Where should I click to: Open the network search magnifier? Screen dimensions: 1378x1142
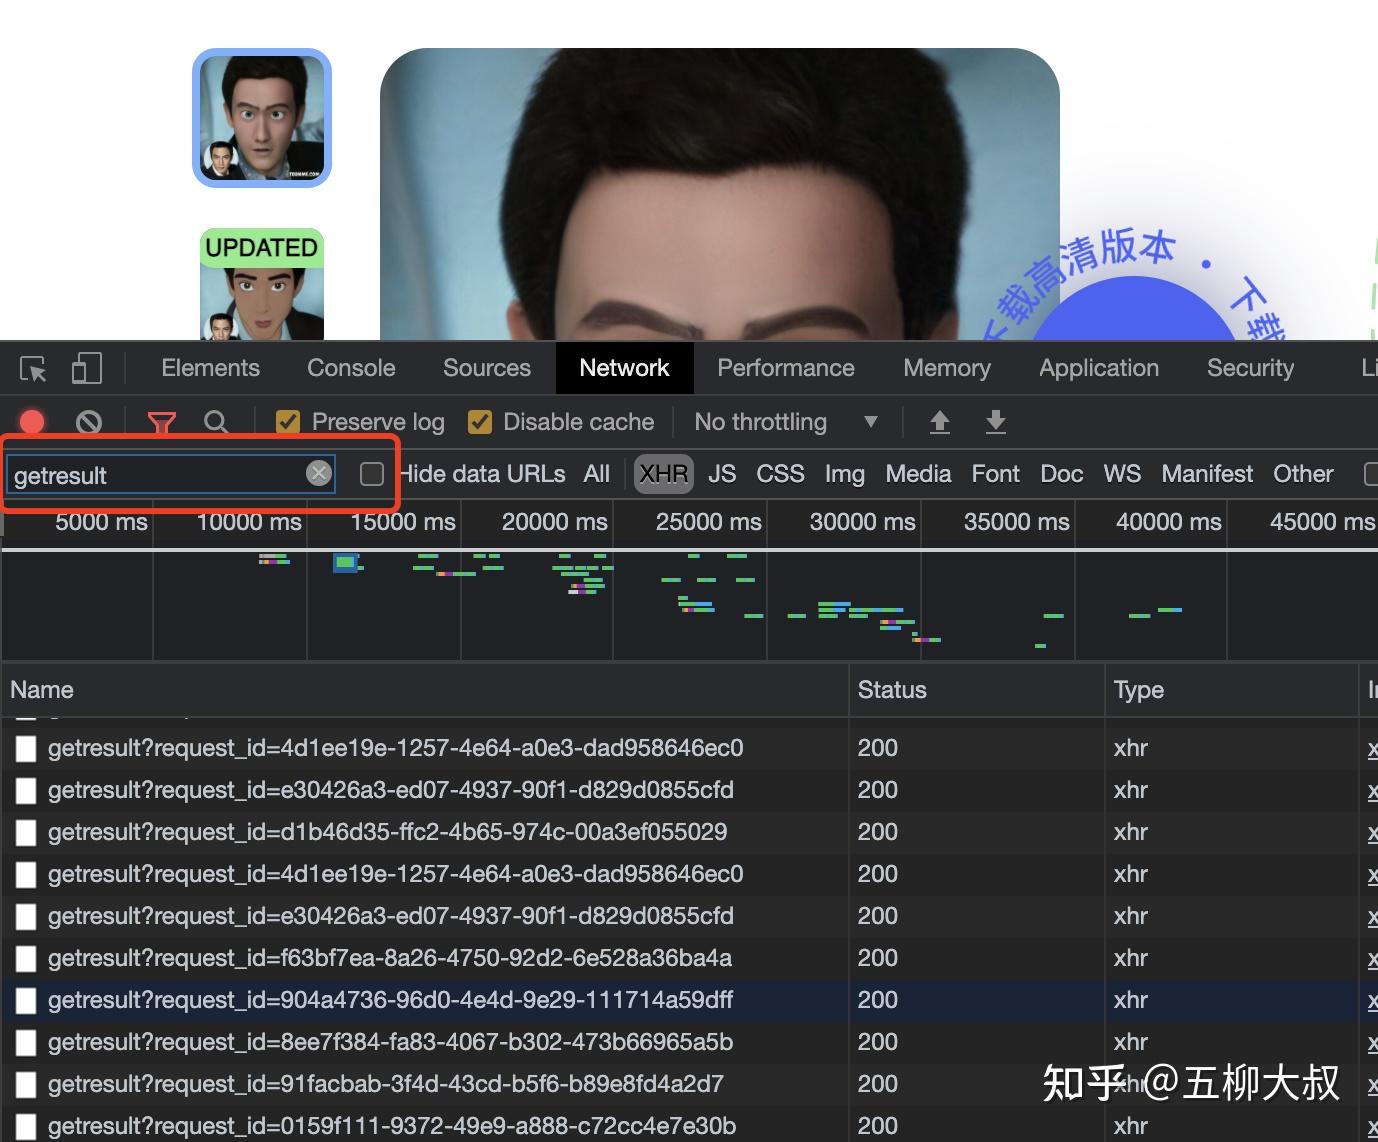pyautogui.click(x=216, y=421)
